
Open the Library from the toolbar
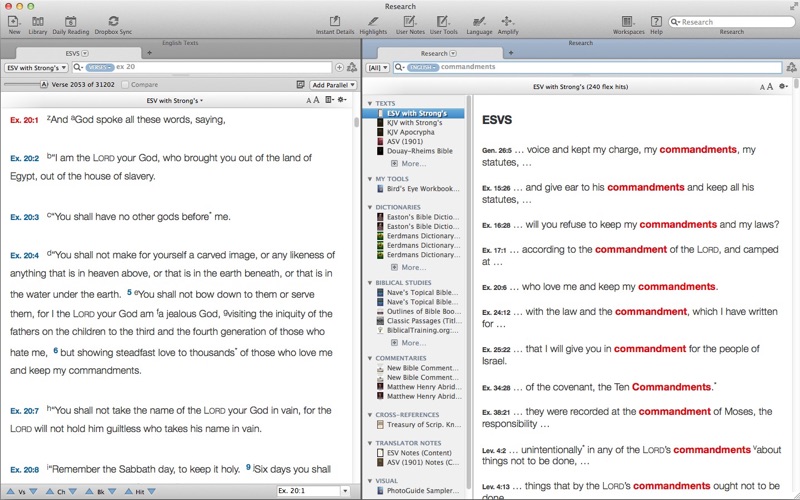pos(37,21)
